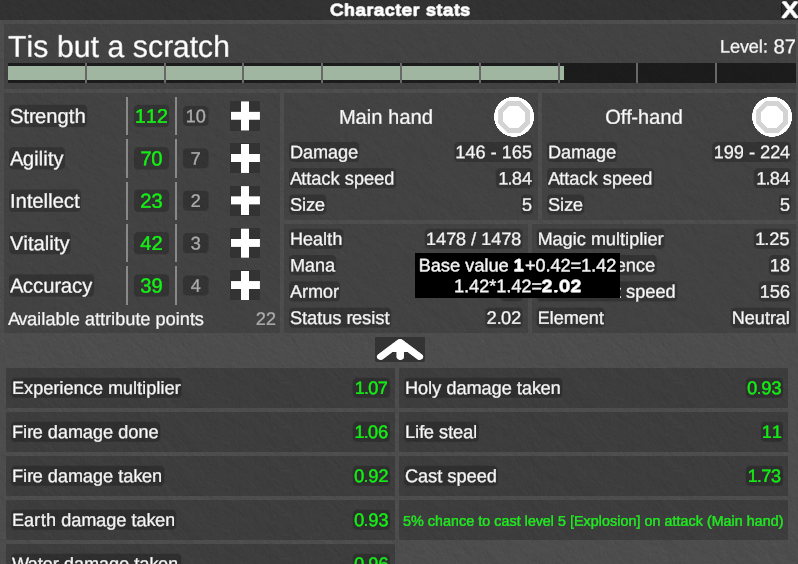
Task: Add a point to Agility
Action: coord(245,158)
